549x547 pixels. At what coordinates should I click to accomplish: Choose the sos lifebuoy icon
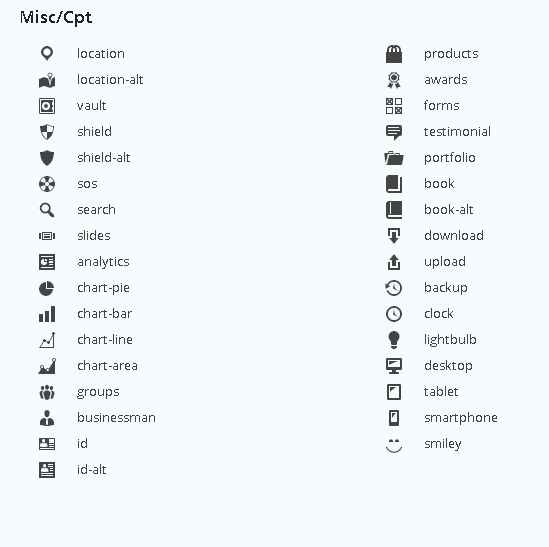(x=47, y=184)
